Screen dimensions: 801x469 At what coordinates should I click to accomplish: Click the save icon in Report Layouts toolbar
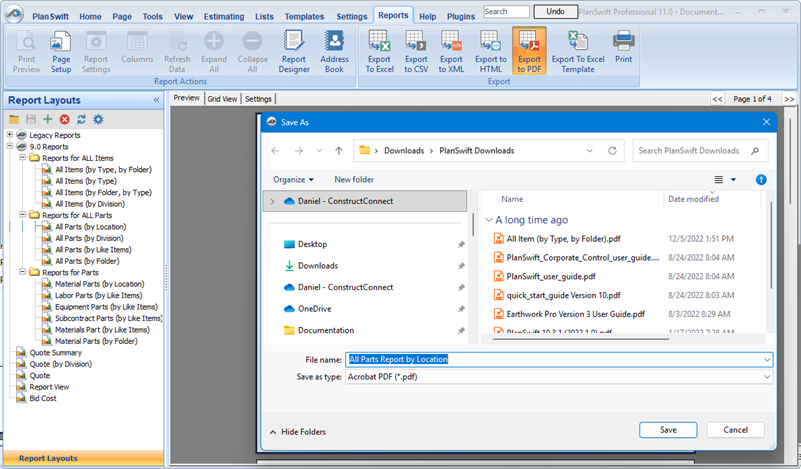[31, 119]
